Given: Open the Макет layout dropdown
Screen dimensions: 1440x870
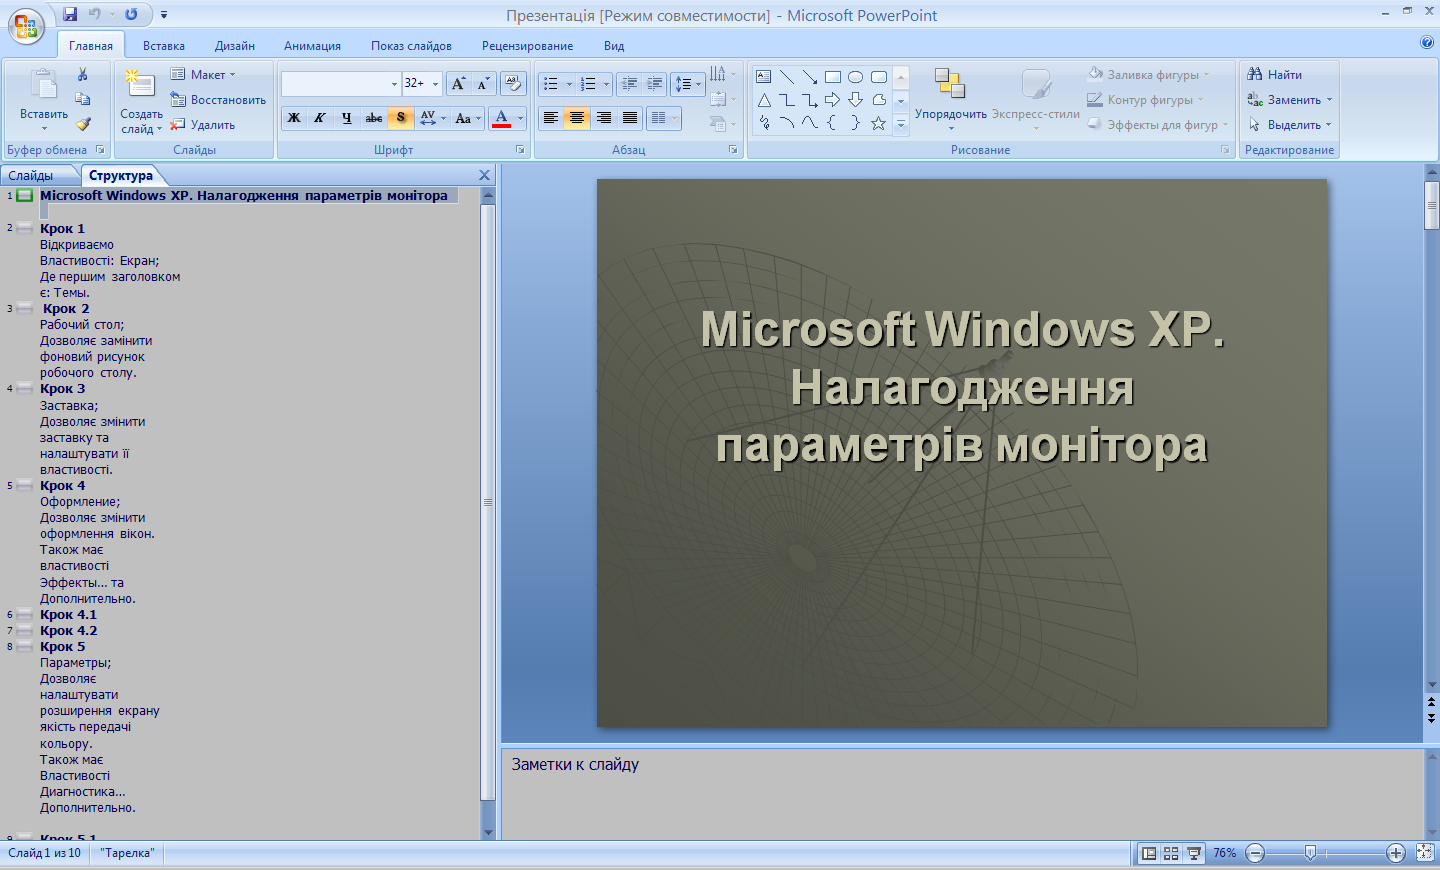Looking at the screenshot, I should (203, 75).
